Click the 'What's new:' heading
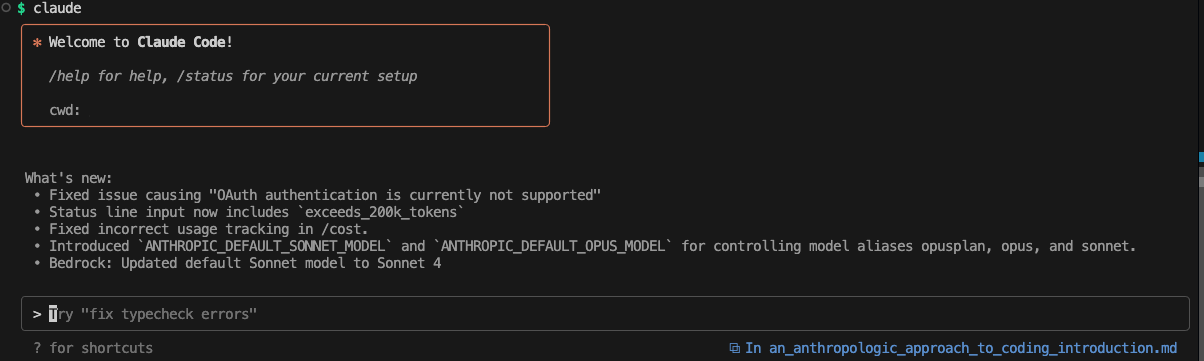The height and width of the screenshot is (361, 1204). pyautogui.click(x=69, y=178)
